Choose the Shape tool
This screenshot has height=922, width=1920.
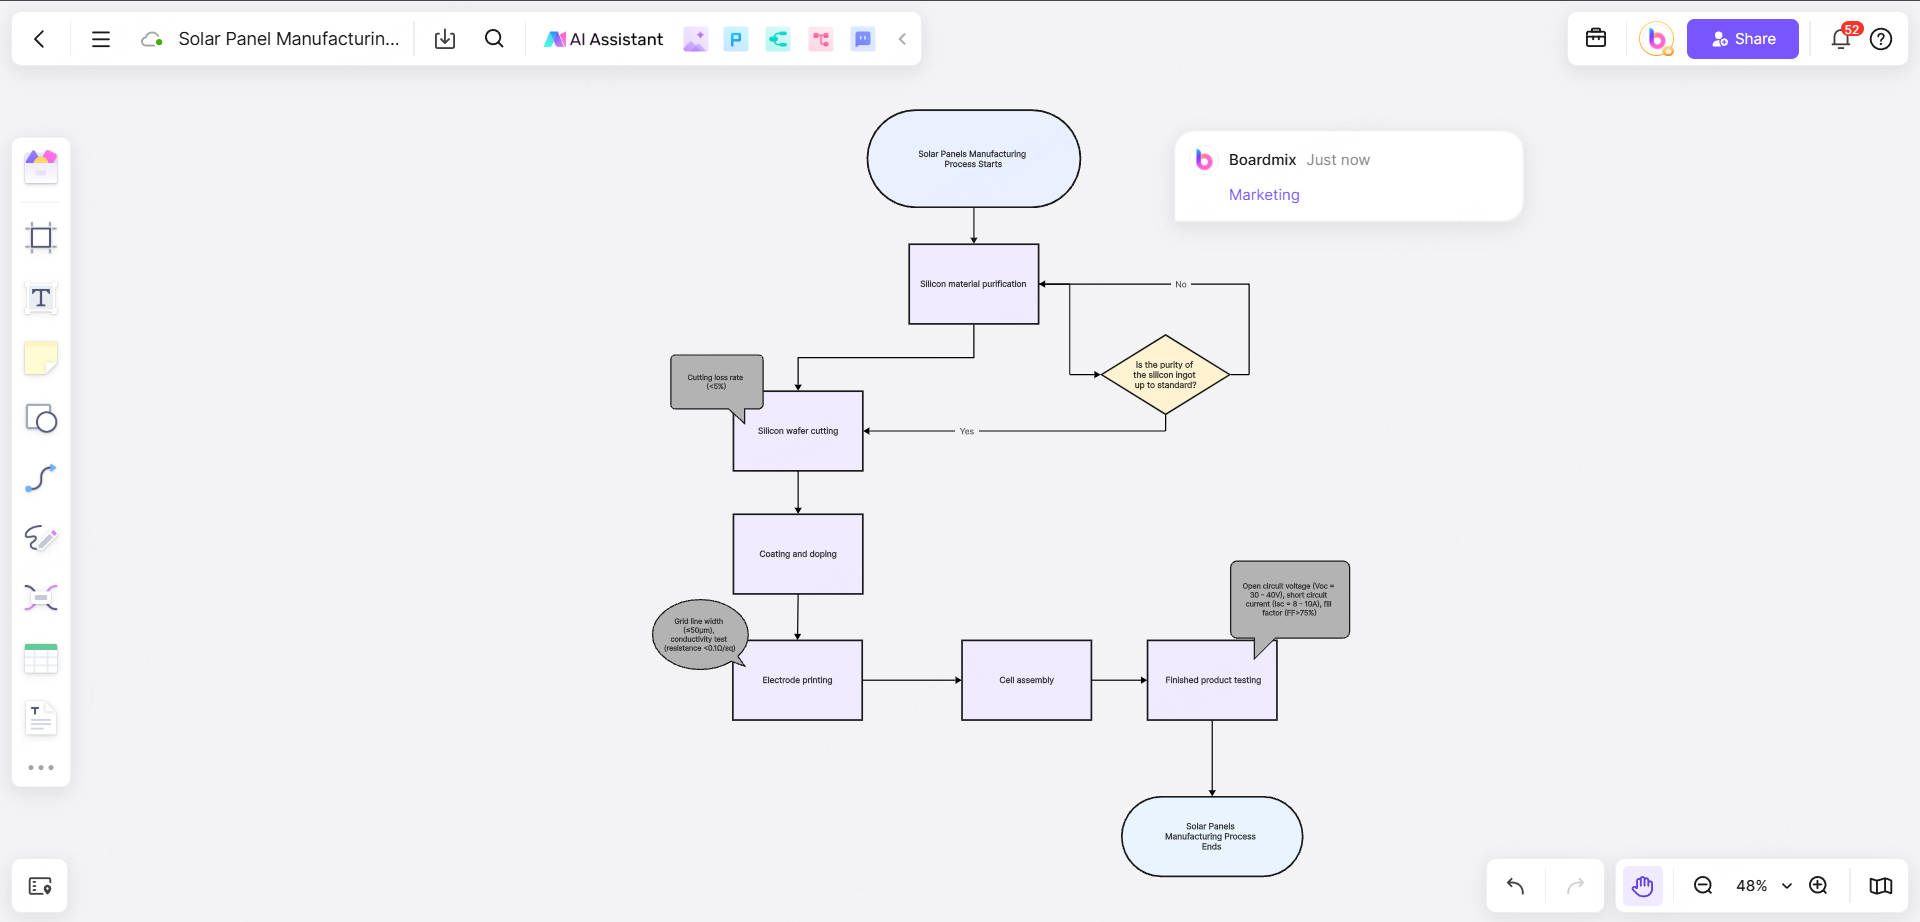coord(41,418)
